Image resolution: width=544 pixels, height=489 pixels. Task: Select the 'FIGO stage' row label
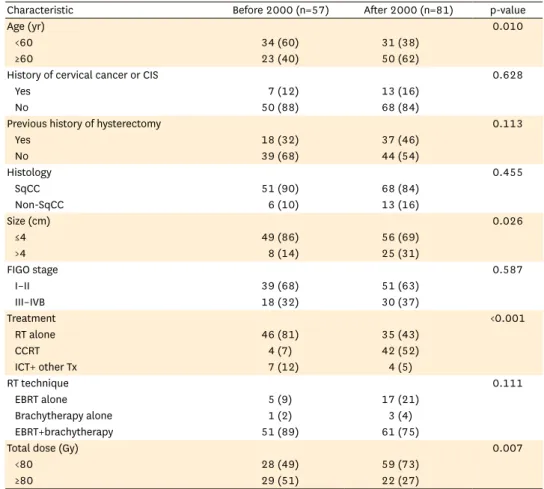click(32, 270)
